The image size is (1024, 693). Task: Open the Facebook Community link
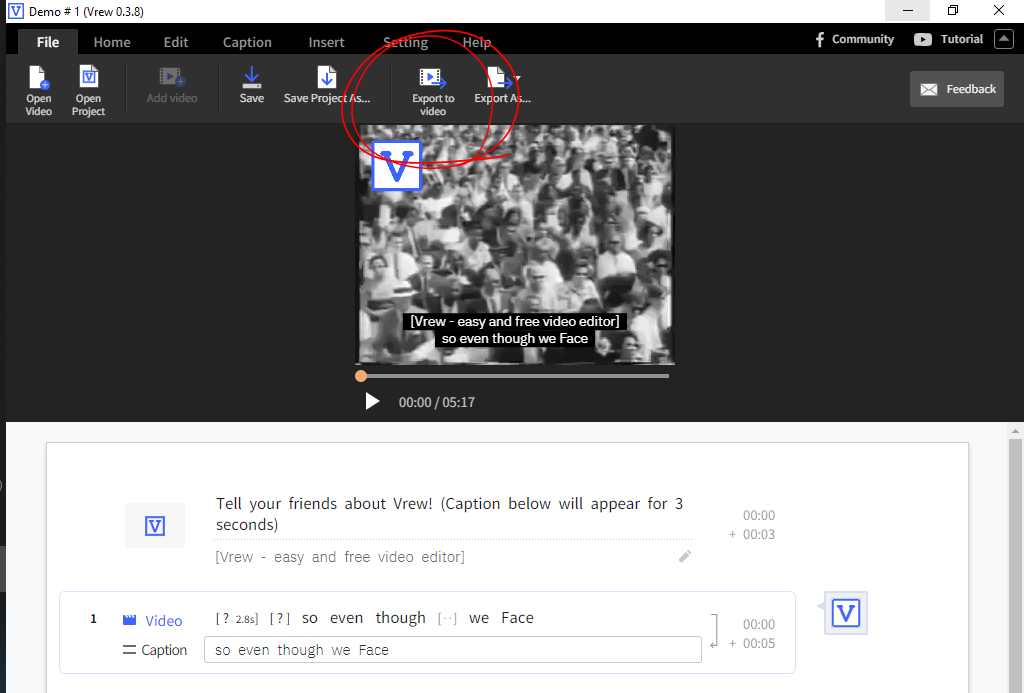coord(854,39)
